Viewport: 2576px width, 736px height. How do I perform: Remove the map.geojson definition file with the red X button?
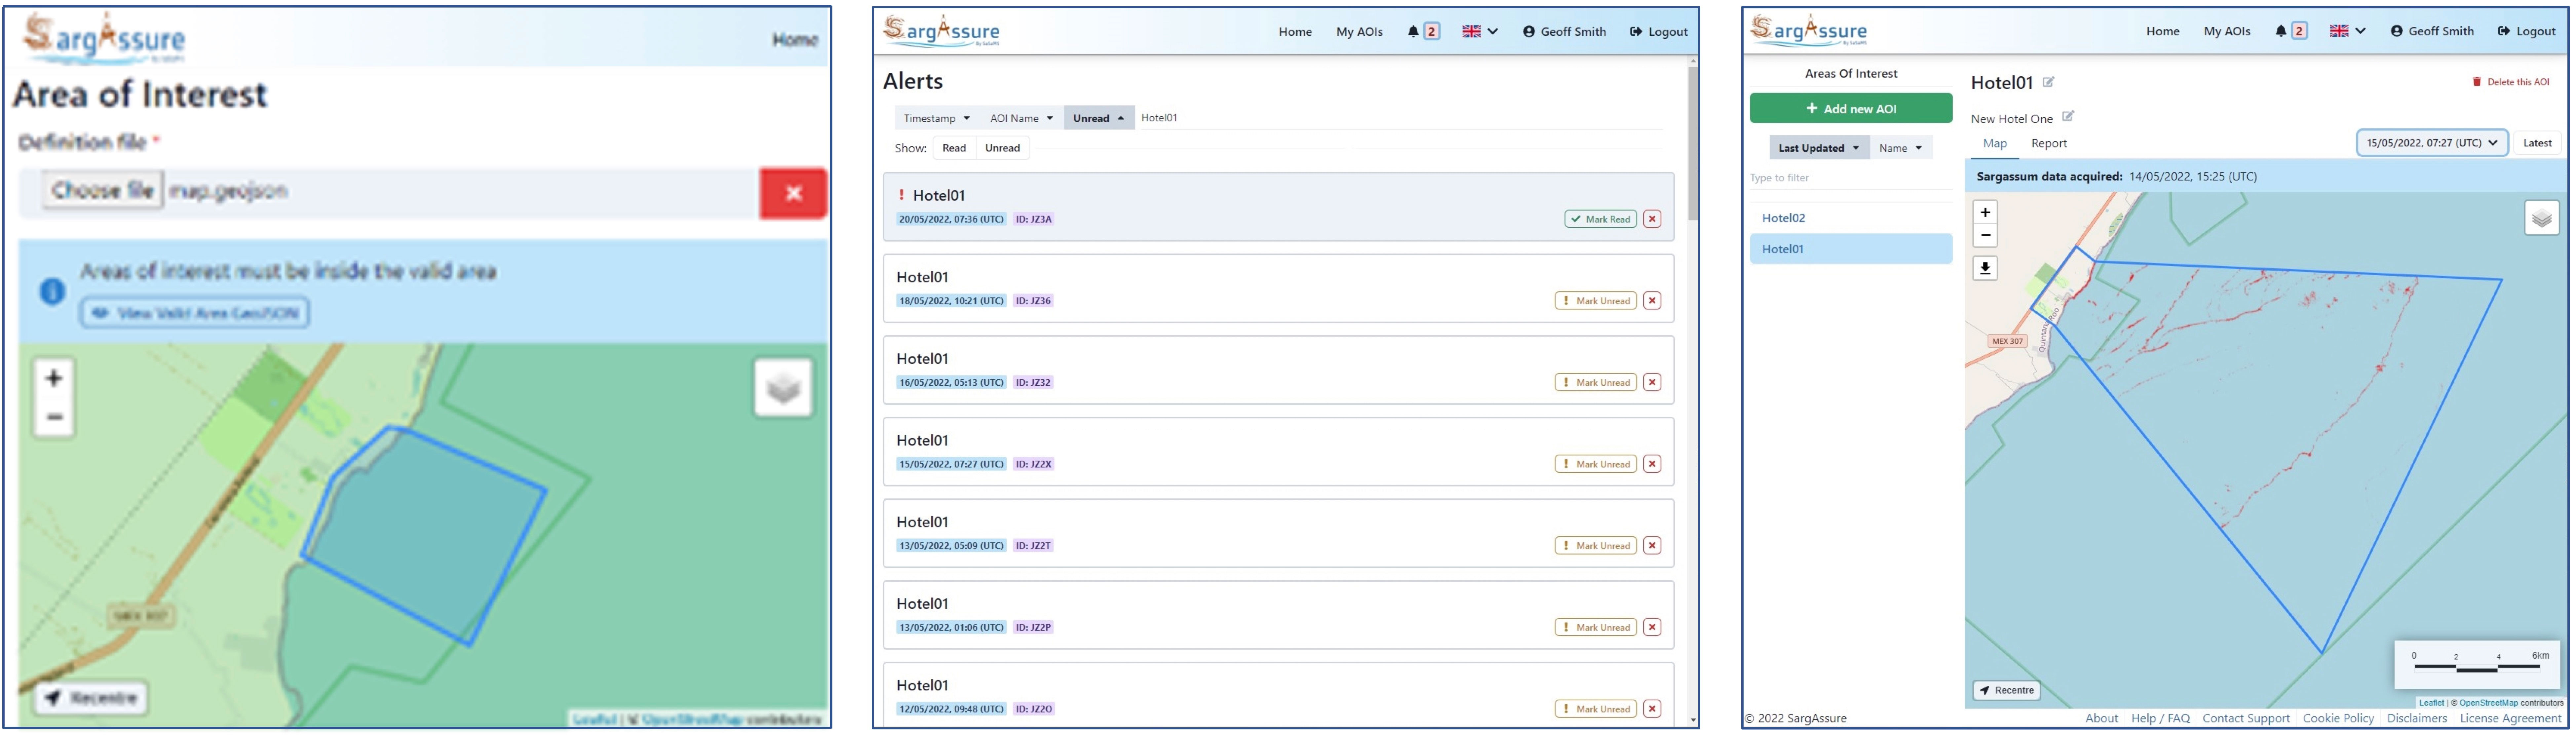tap(793, 193)
